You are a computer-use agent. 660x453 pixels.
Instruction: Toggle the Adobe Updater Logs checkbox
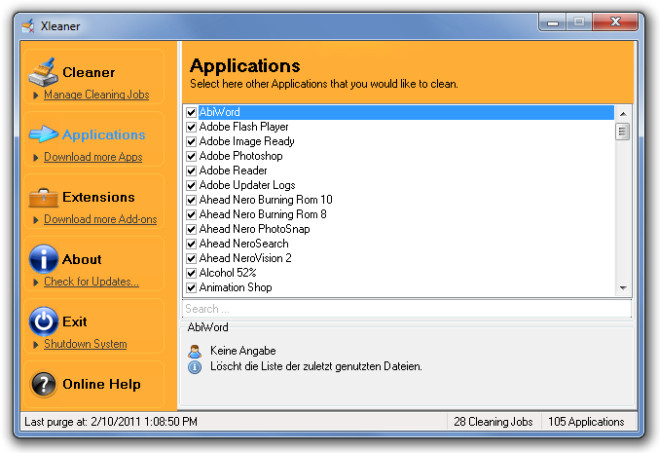(x=192, y=185)
